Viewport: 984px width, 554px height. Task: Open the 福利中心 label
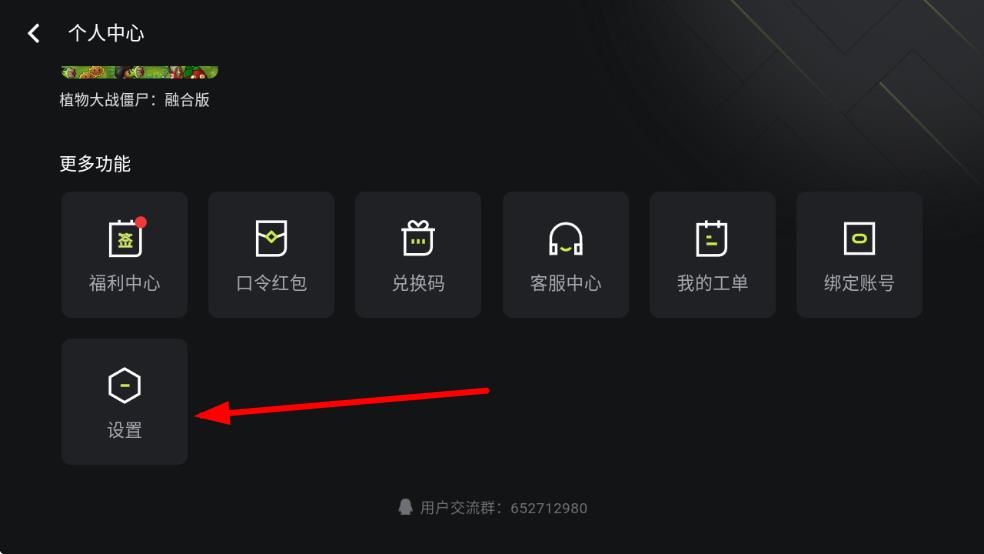(x=124, y=283)
